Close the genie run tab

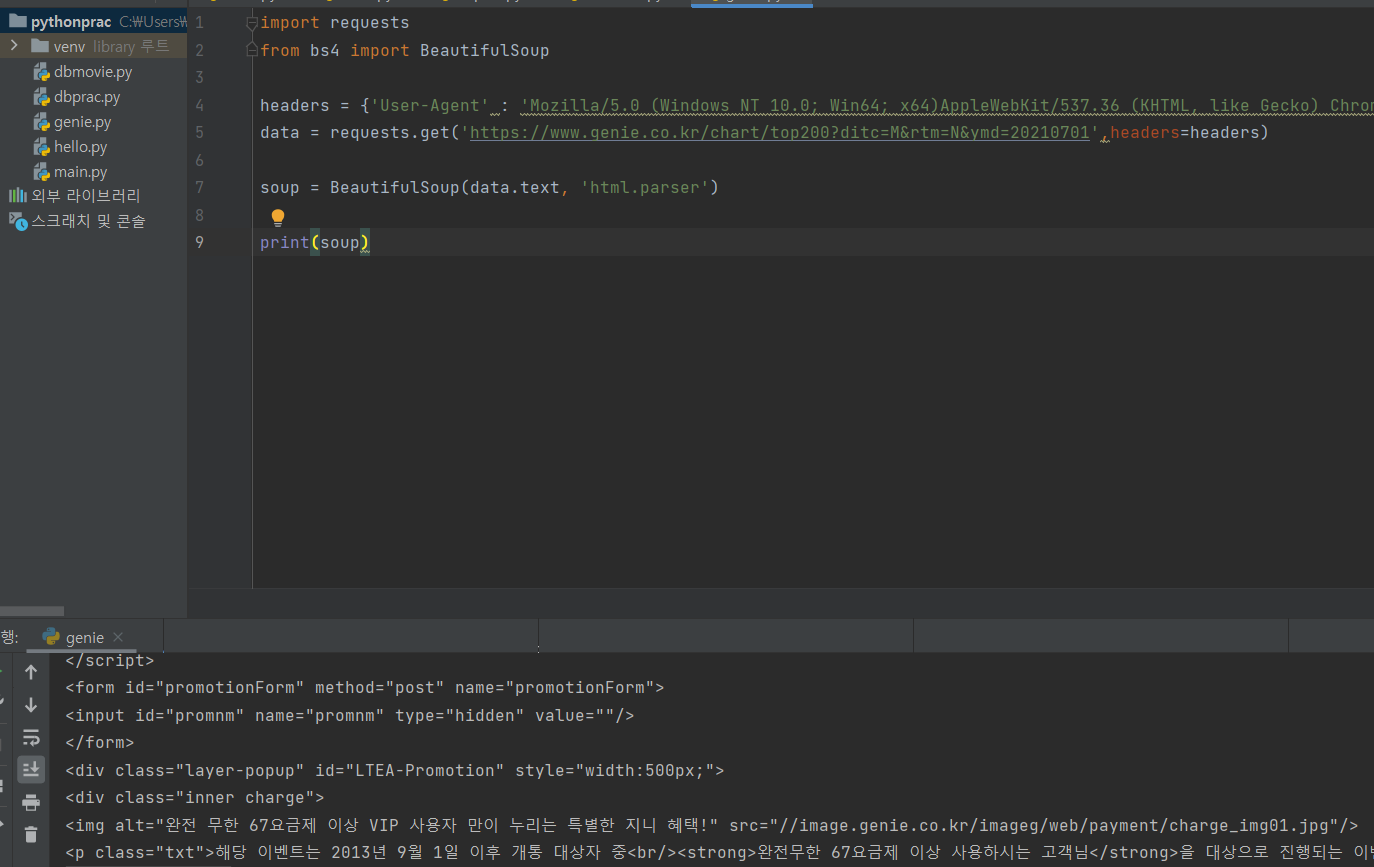(118, 637)
